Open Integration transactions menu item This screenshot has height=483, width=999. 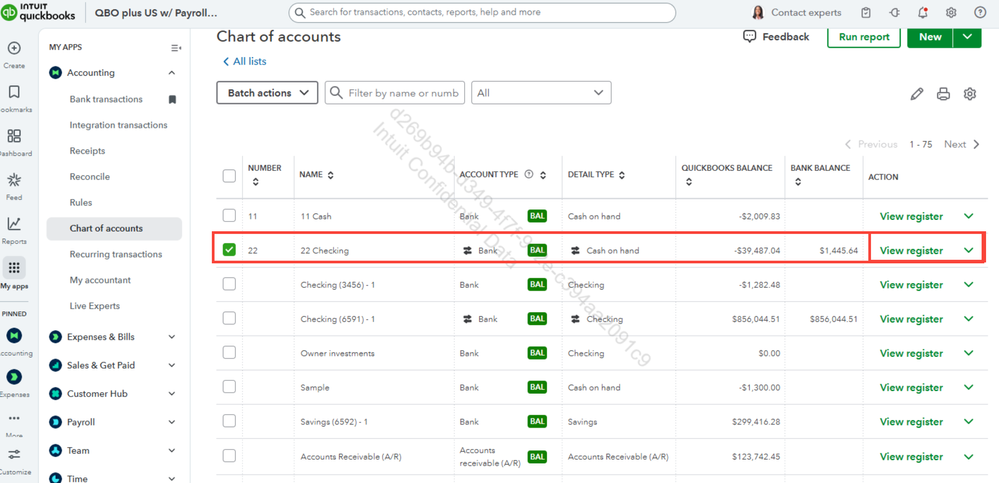119,125
